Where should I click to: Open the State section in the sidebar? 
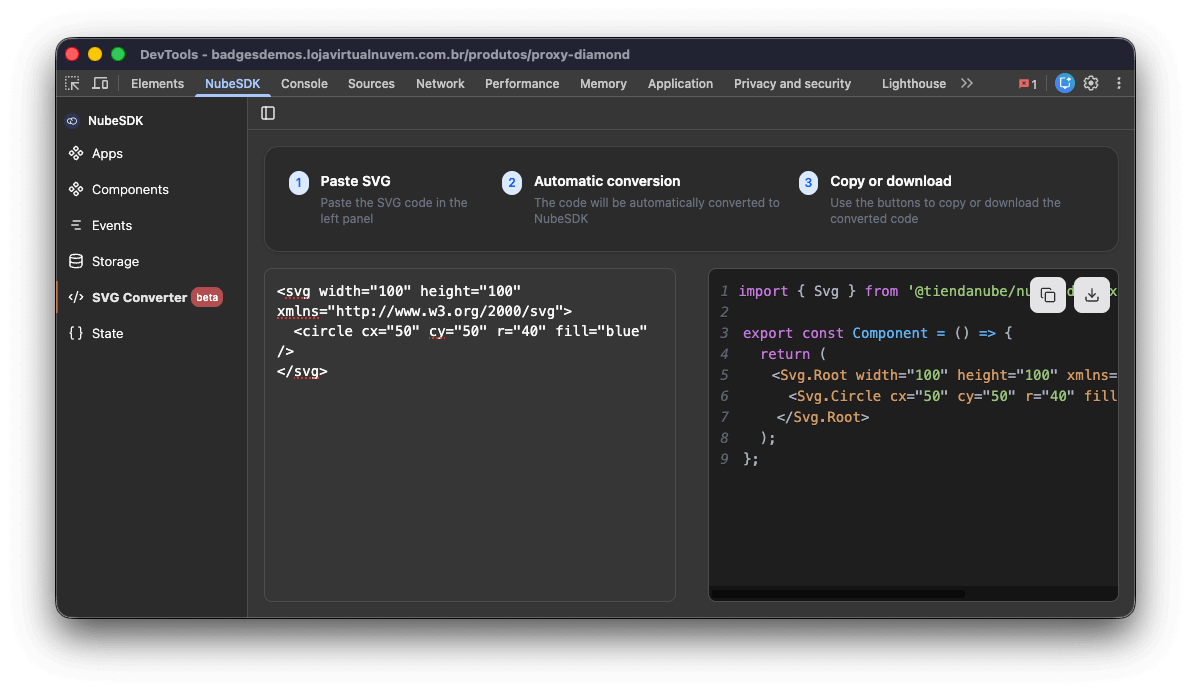point(107,333)
